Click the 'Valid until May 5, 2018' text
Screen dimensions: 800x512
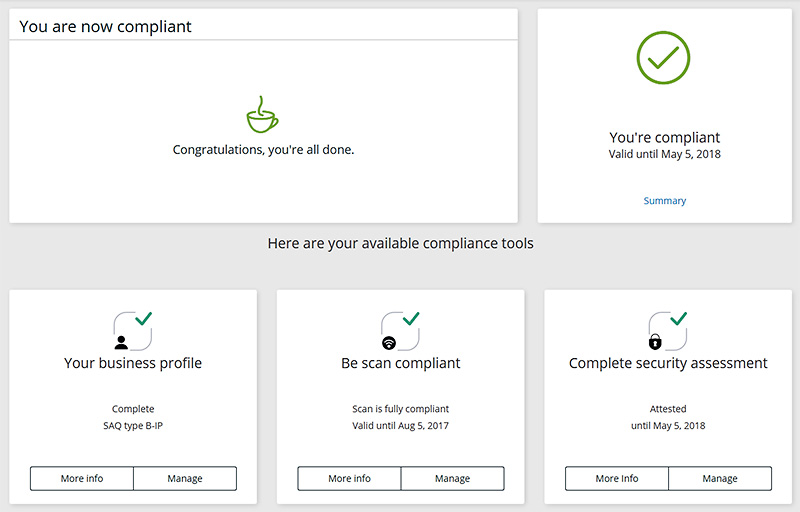[x=664, y=155]
